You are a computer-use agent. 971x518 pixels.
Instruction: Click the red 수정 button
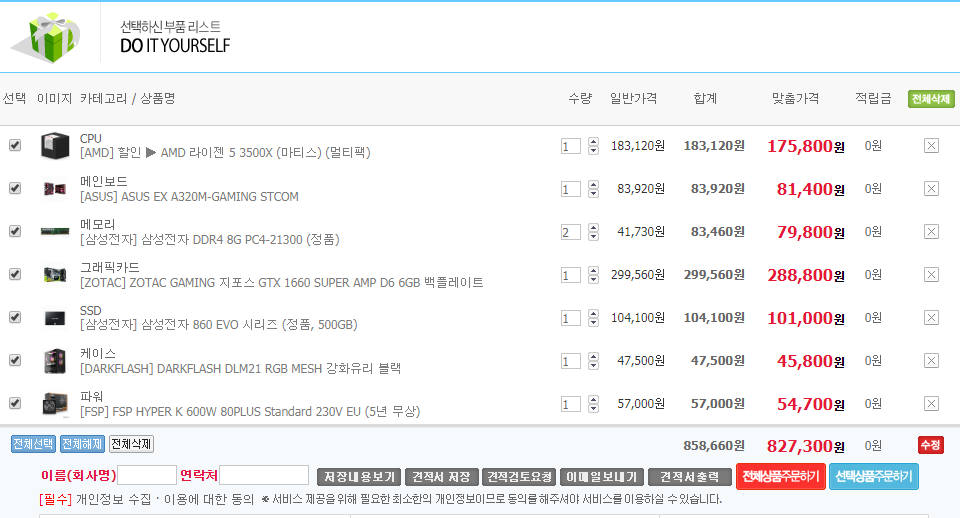[930, 445]
